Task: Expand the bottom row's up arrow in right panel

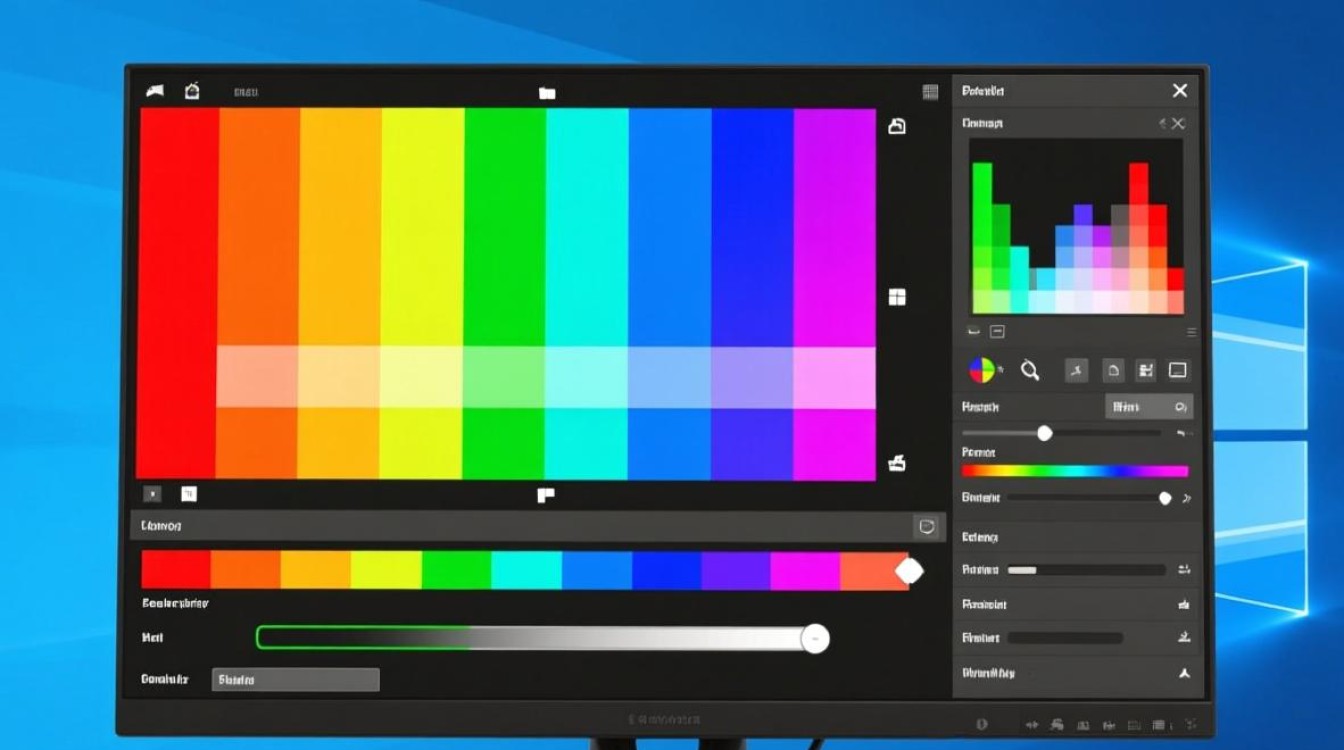Action: [x=1184, y=673]
